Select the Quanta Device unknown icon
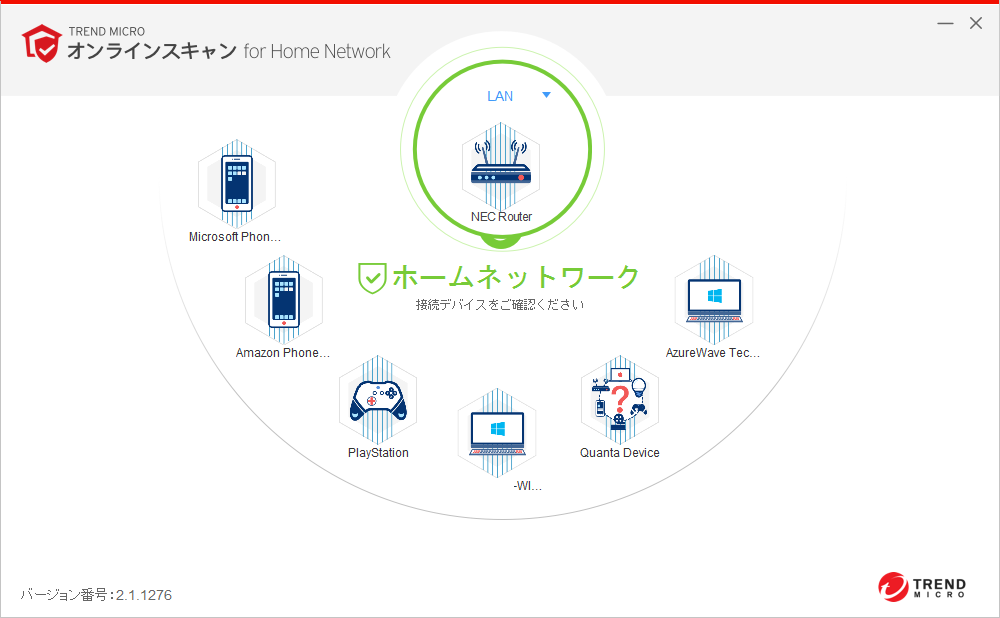Viewport: 1000px width, 618px height. (619, 400)
